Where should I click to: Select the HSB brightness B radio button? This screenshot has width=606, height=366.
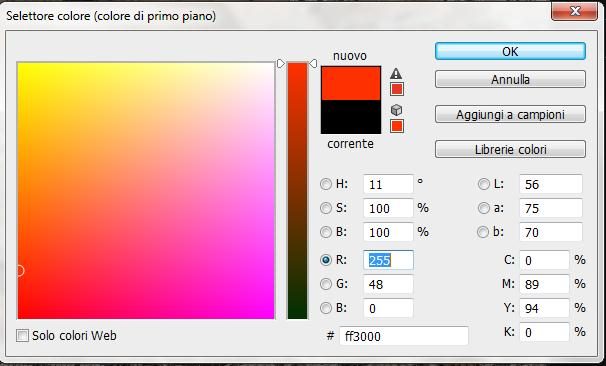tap(326, 232)
